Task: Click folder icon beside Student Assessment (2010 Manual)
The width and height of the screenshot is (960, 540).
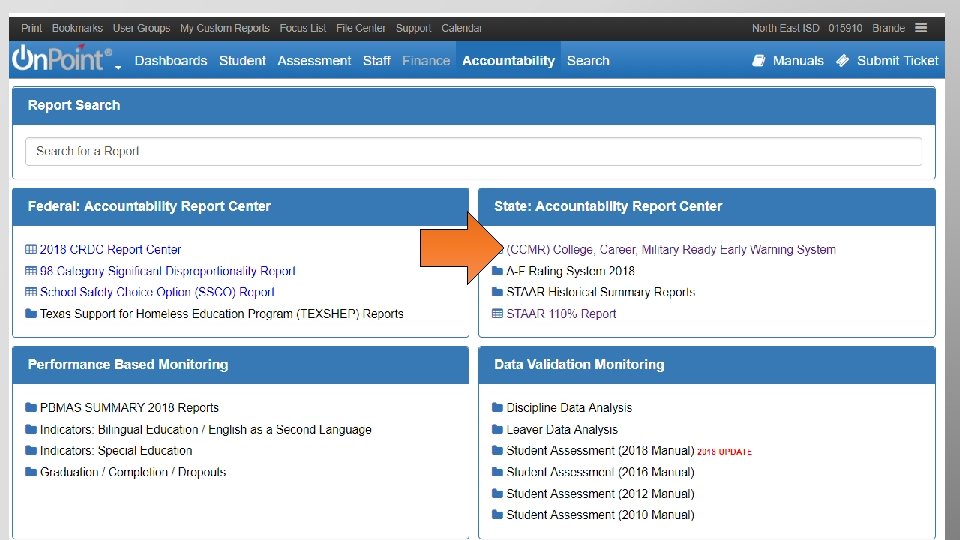Action: pos(497,514)
